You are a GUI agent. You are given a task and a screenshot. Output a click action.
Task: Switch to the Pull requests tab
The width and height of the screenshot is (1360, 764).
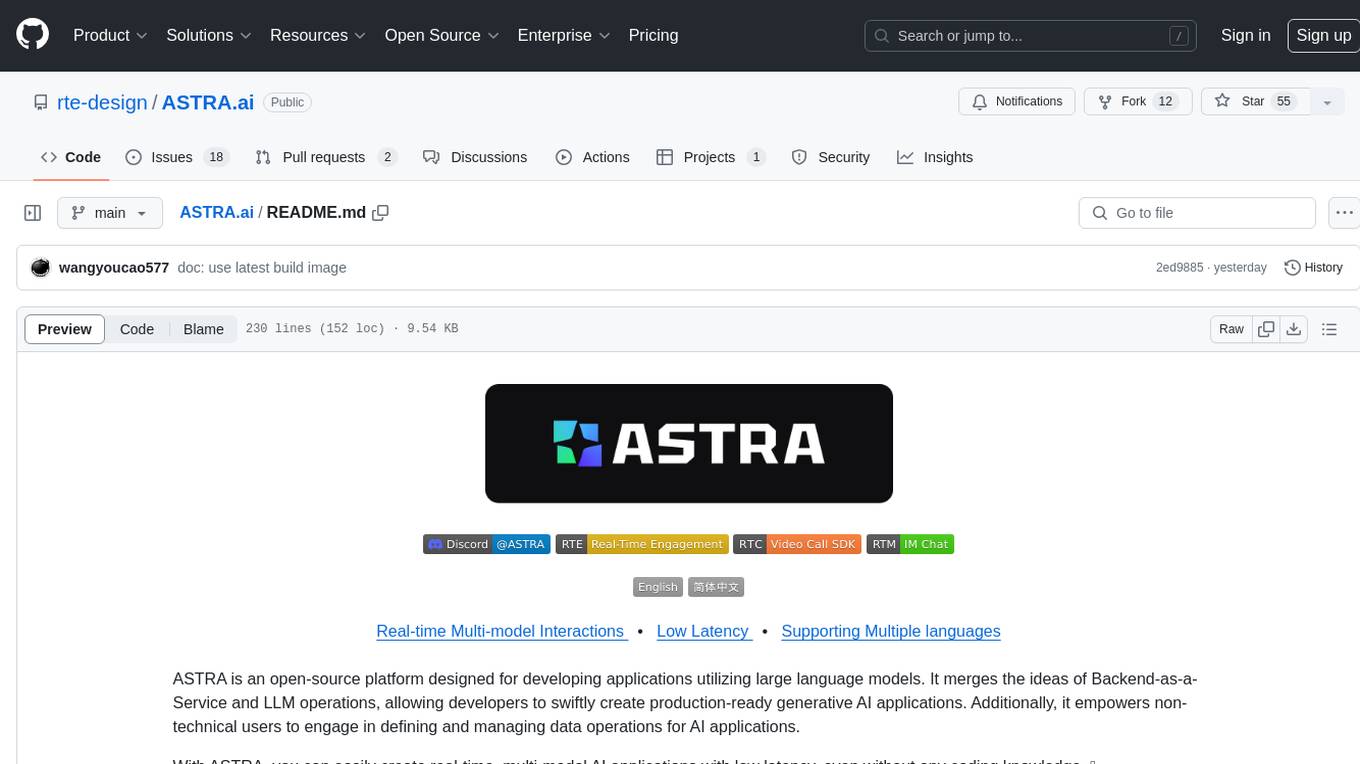point(326,157)
